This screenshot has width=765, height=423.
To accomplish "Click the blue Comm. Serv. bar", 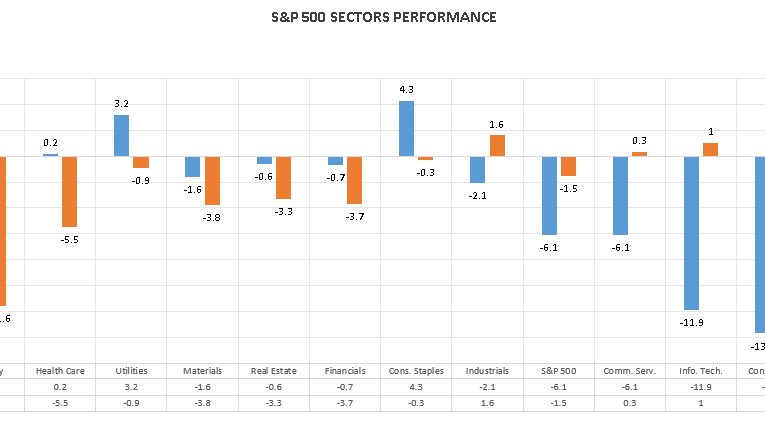I will coord(620,195).
